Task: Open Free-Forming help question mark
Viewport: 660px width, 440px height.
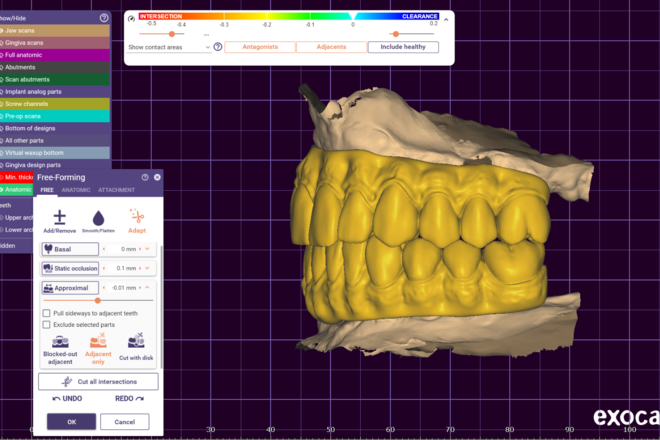Action: pos(145,177)
